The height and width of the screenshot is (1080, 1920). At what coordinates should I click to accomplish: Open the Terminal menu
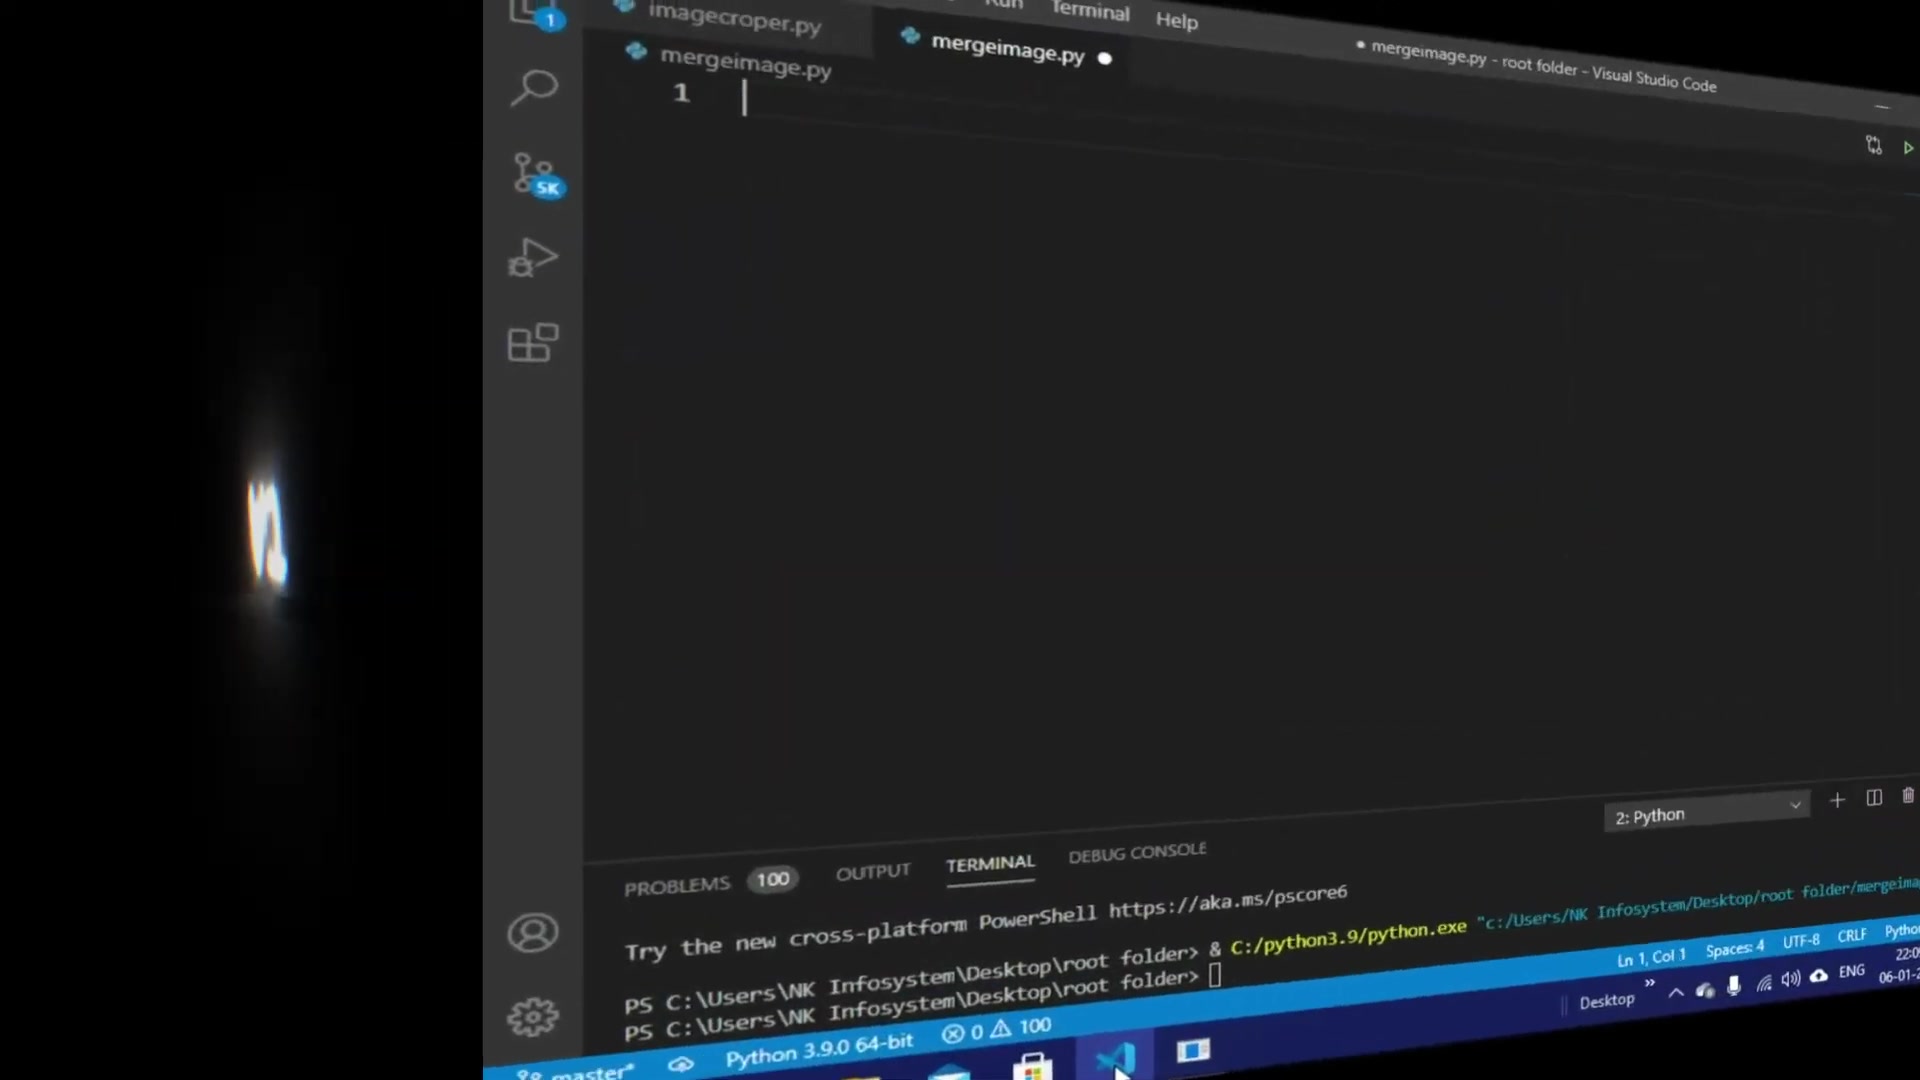1090,11
